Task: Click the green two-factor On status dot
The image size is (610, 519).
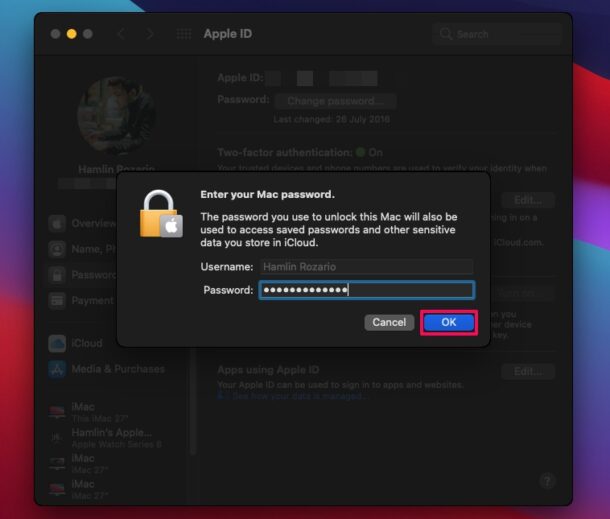Action: point(361,153)
